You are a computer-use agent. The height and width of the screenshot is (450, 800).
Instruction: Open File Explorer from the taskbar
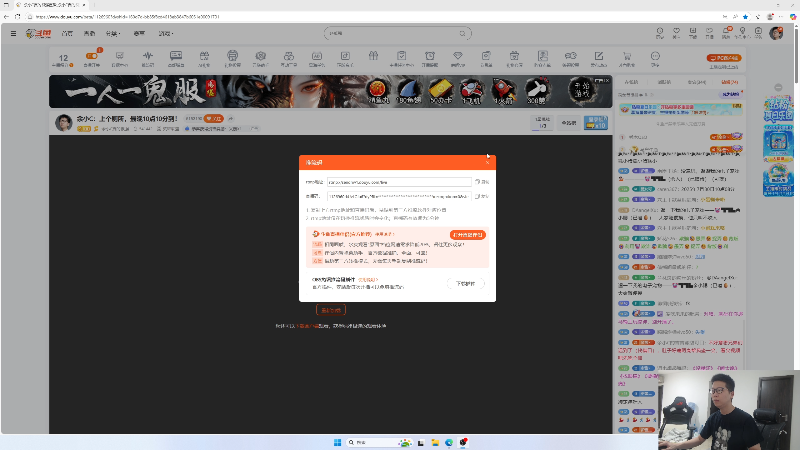tap(435, 442)
